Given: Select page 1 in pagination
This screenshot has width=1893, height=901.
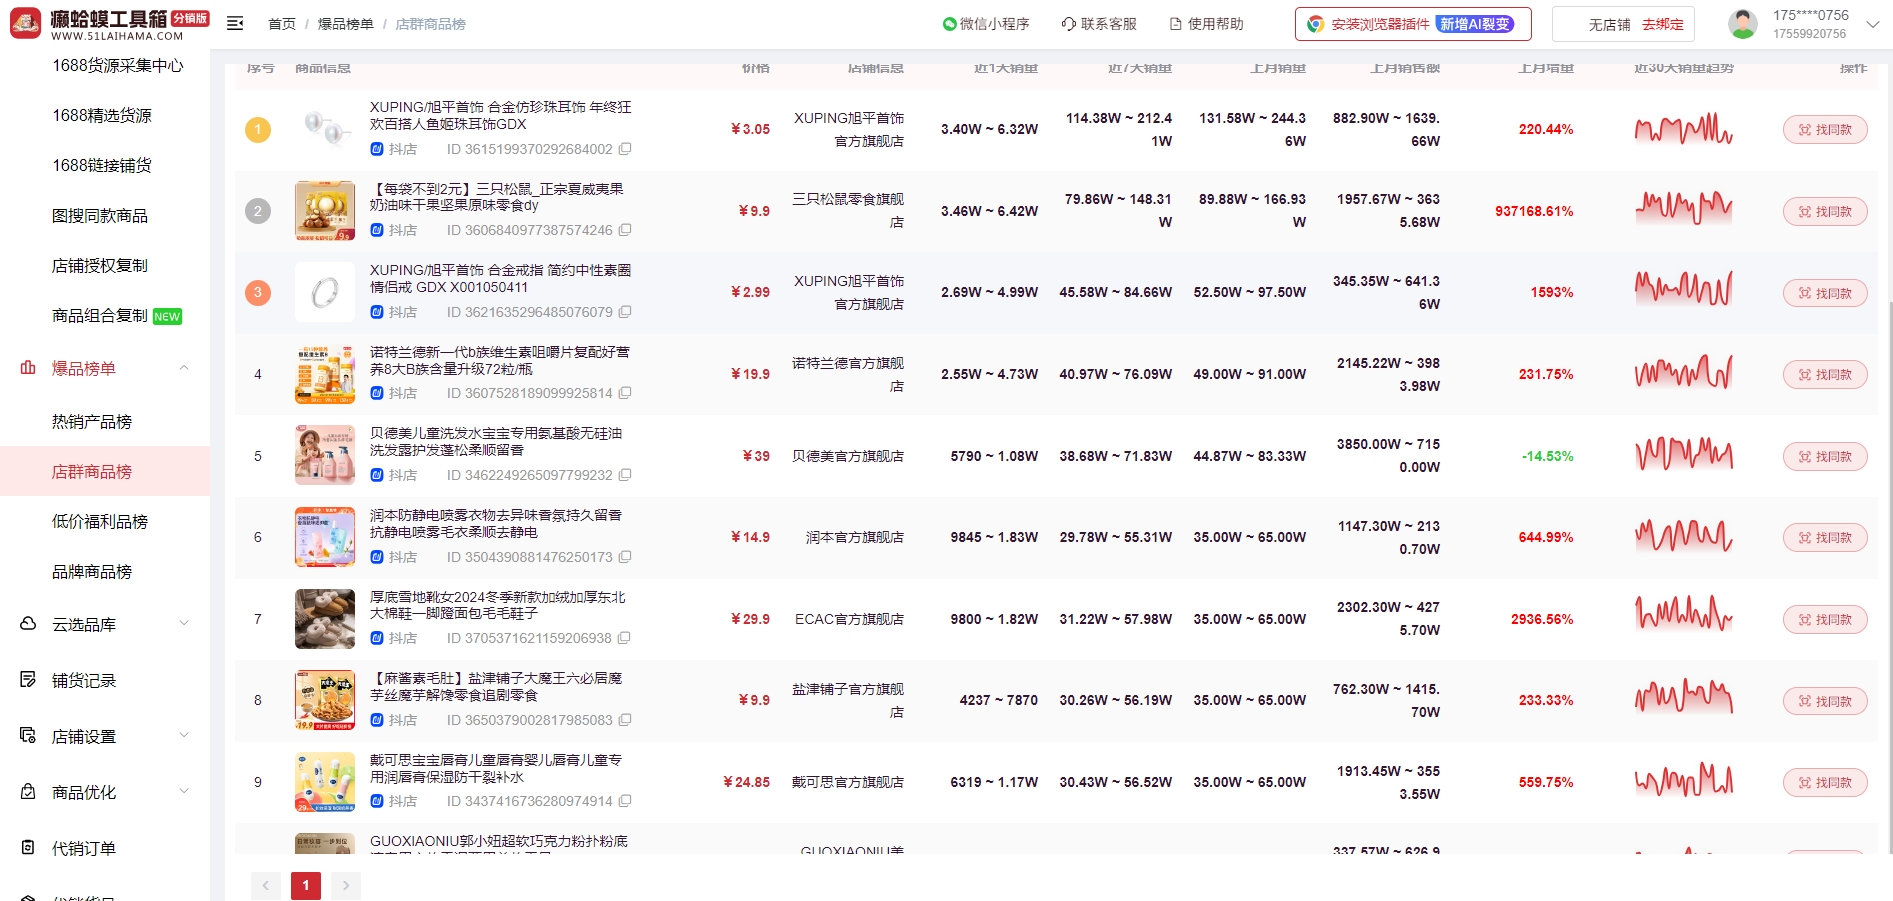Looking at the screenshot, I should [x=306, y=885].
